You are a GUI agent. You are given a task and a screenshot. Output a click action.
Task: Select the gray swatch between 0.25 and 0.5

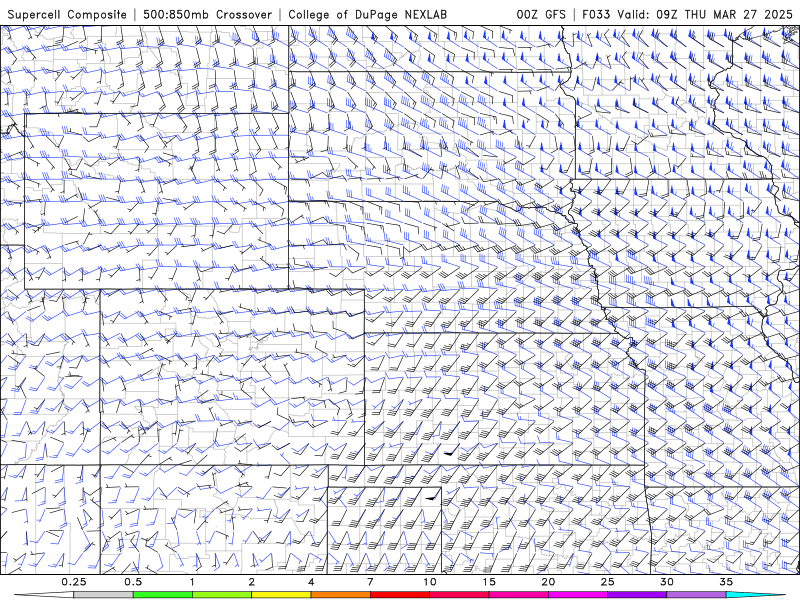(x=103, y=595)
